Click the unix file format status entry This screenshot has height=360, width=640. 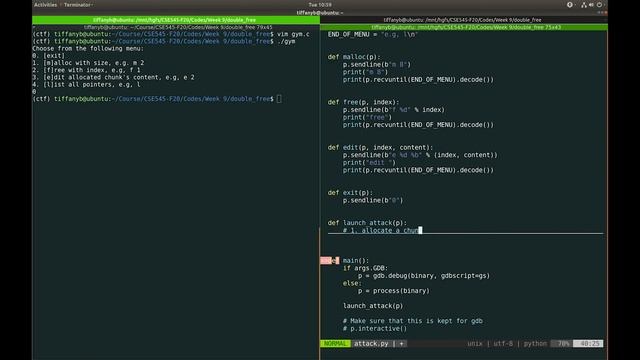point(475,344)
